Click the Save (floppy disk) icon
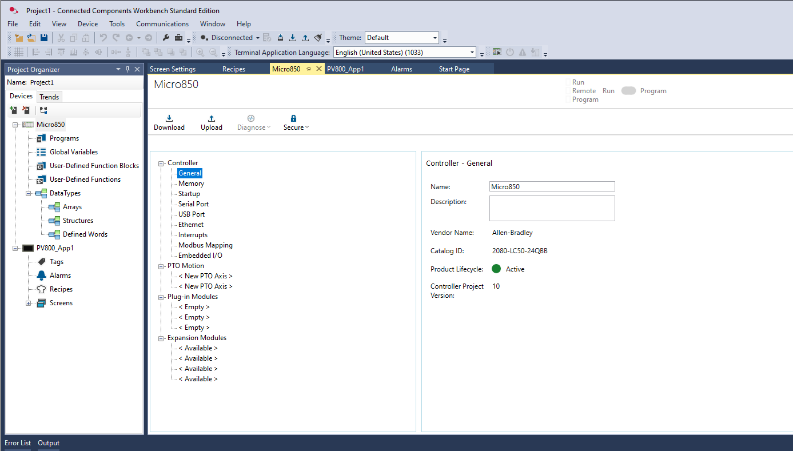The height and width of the screenshot is (451, 793). [x=44, y=37]
